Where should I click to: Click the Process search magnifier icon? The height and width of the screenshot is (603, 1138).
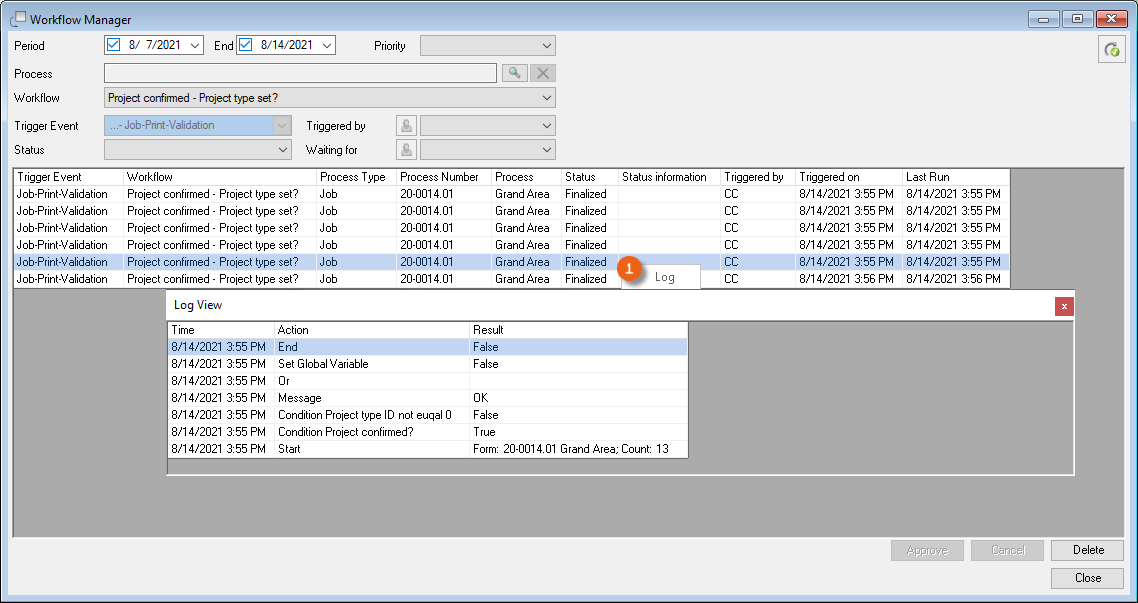(x=514, y=73)
